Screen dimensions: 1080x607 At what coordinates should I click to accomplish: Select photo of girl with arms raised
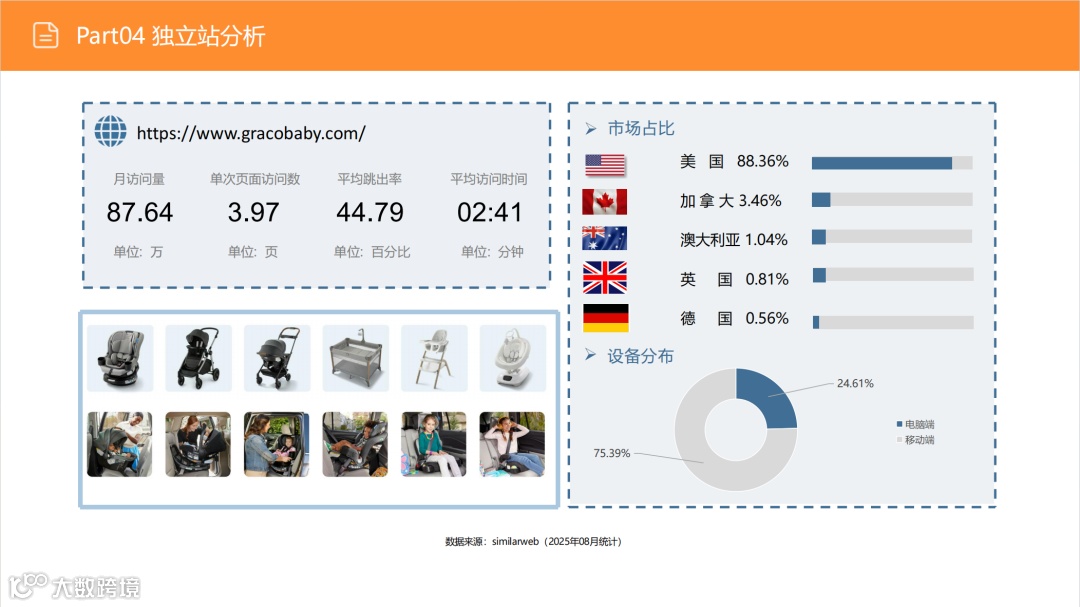click(512, 444)
